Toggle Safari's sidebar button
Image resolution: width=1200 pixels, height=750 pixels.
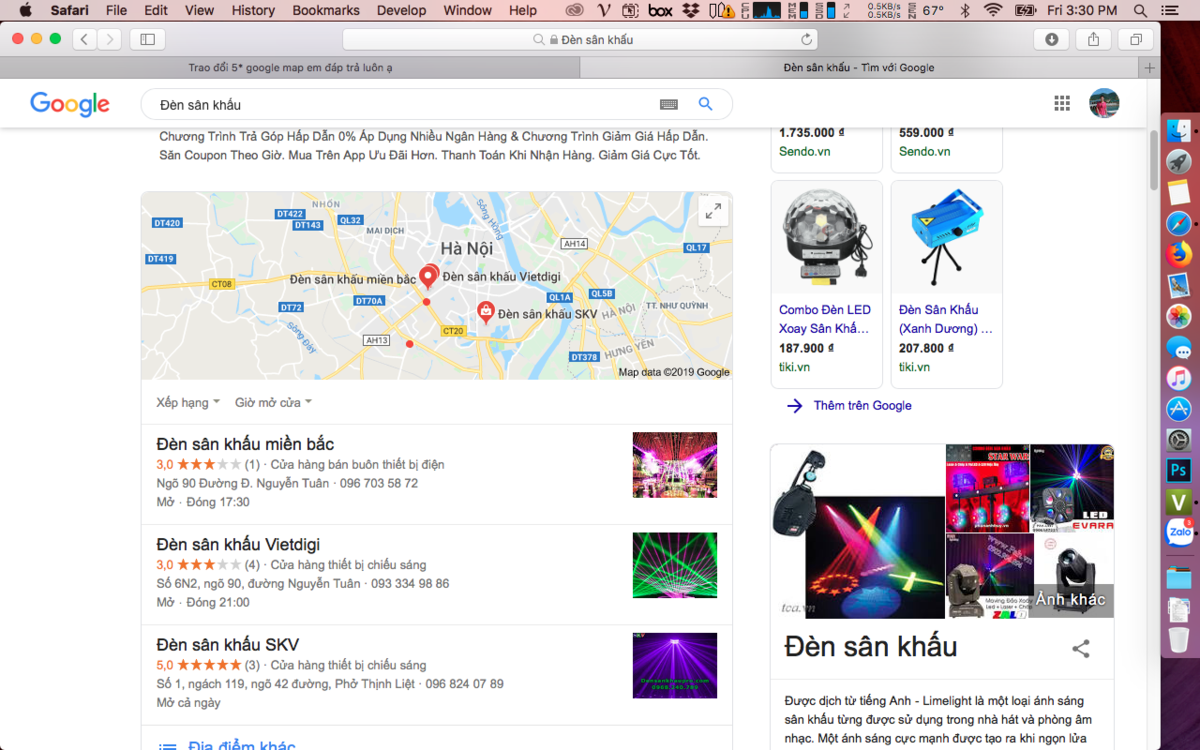point(147,39)
